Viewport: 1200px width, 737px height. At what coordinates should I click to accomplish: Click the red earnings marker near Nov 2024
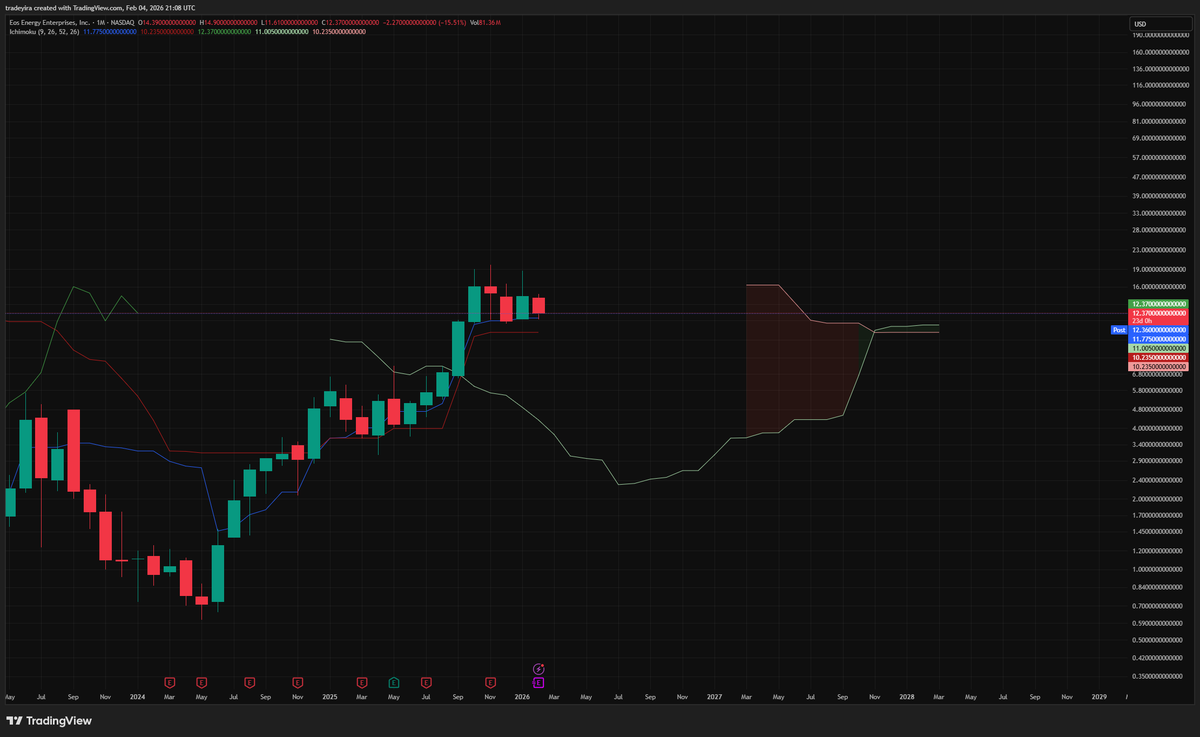297,682
